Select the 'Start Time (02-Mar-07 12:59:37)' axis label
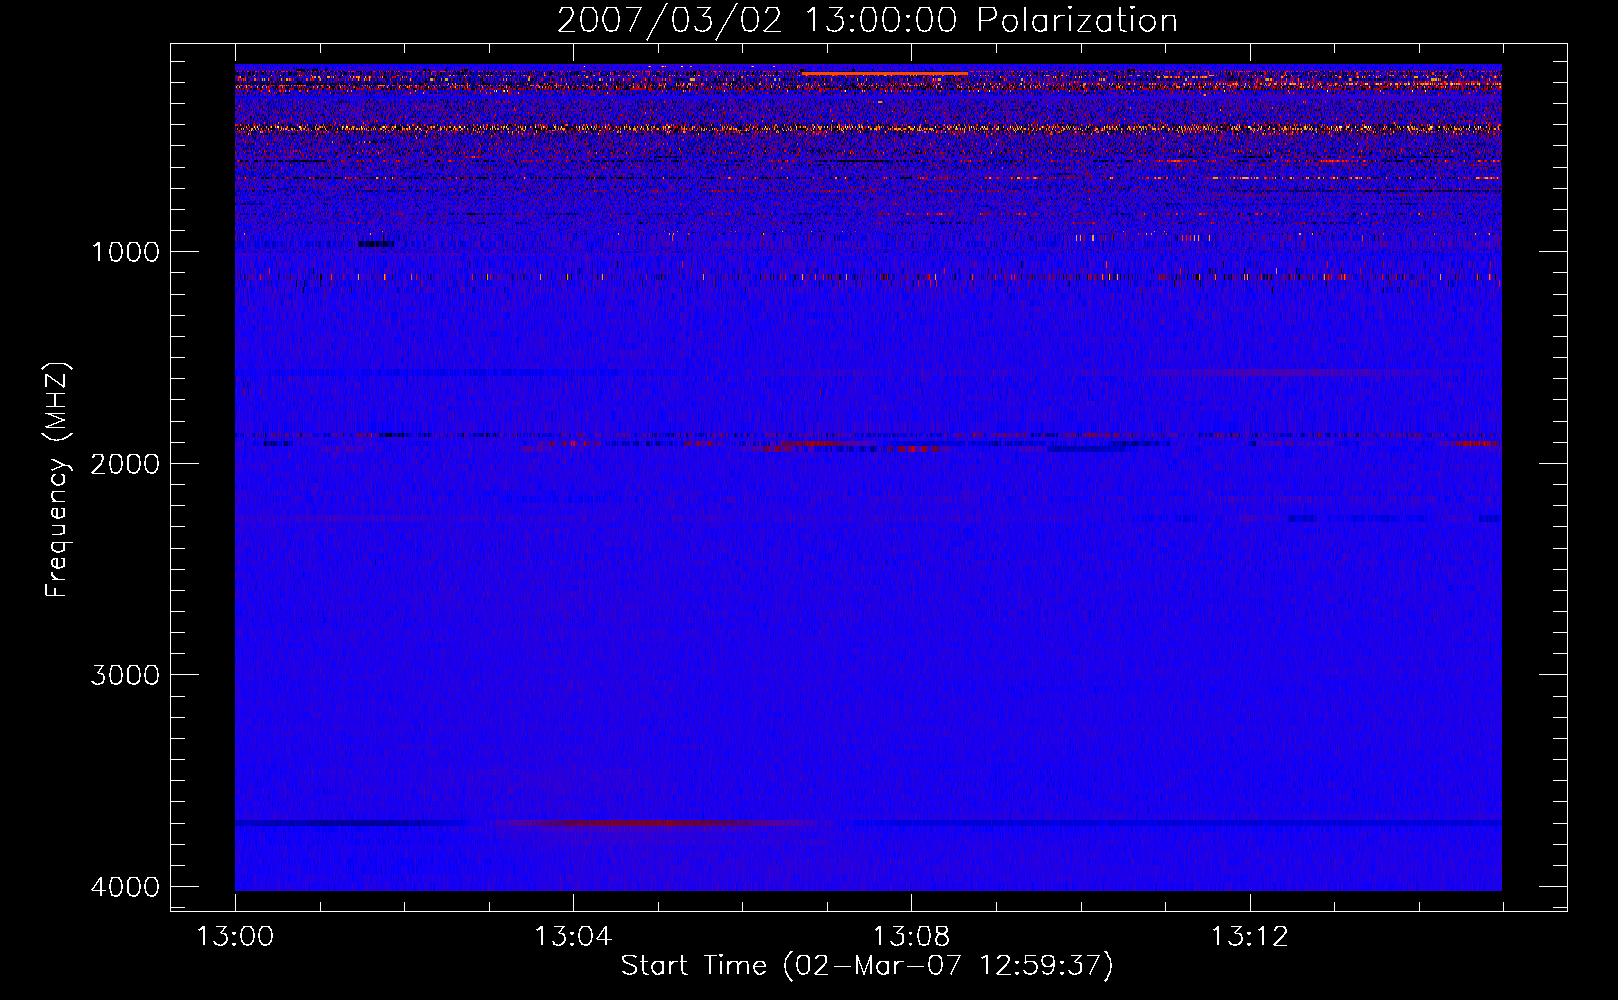 click(867, 966)
